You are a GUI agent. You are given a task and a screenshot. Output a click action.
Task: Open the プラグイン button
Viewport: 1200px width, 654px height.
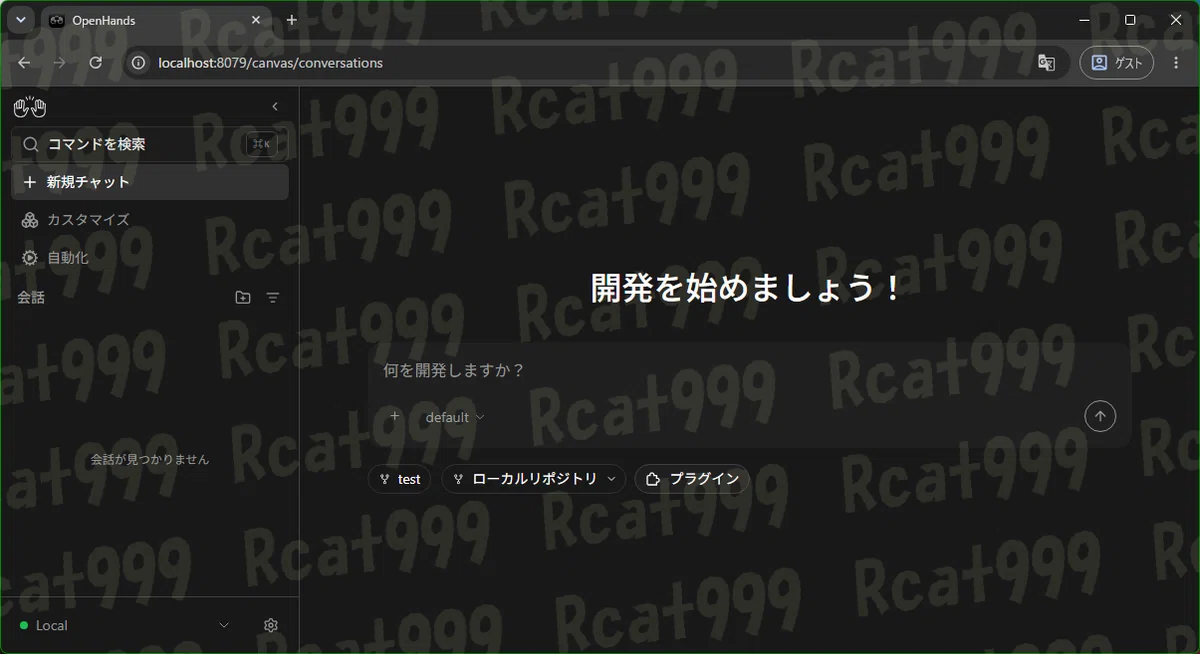coord(692,479)
